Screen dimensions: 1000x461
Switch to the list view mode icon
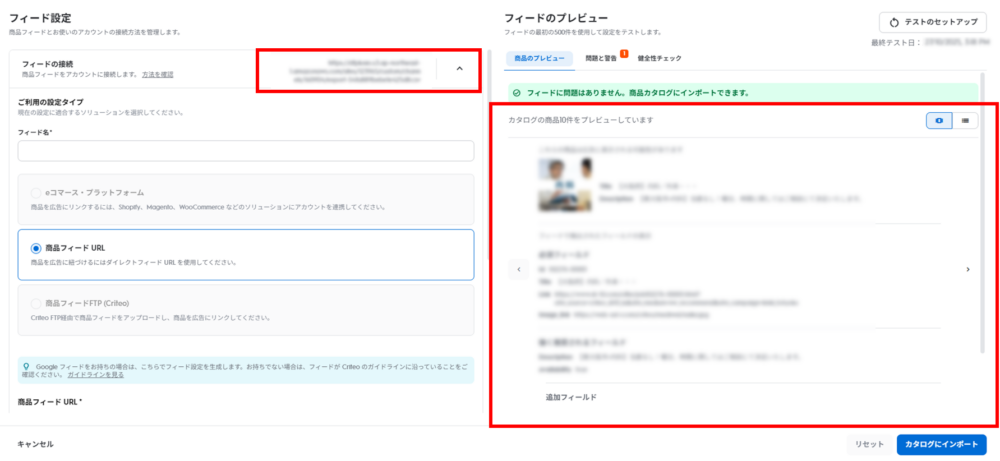tap(965, 120)
